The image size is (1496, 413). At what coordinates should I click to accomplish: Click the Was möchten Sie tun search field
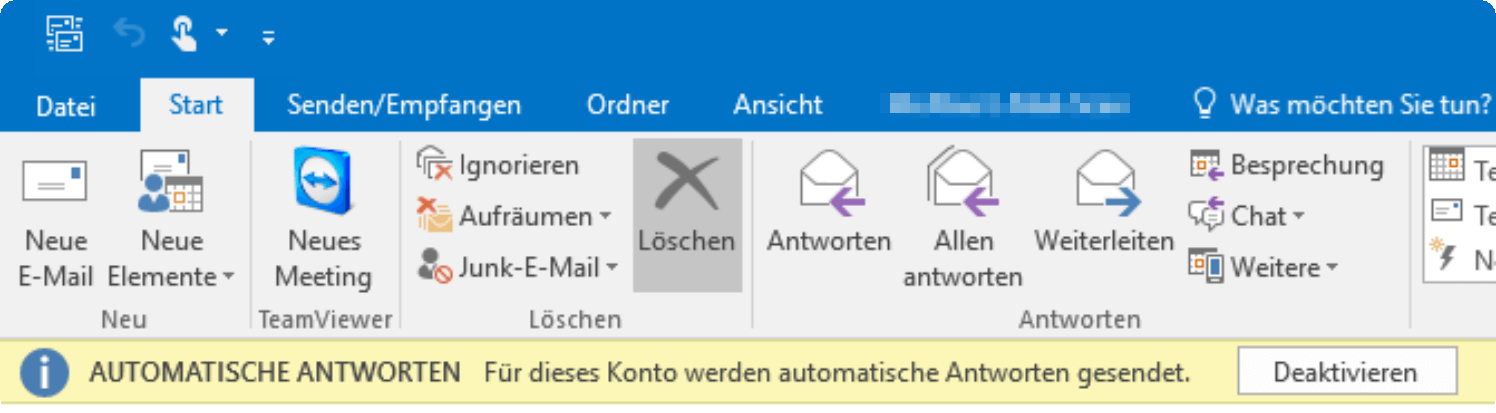click(1343, 104)
